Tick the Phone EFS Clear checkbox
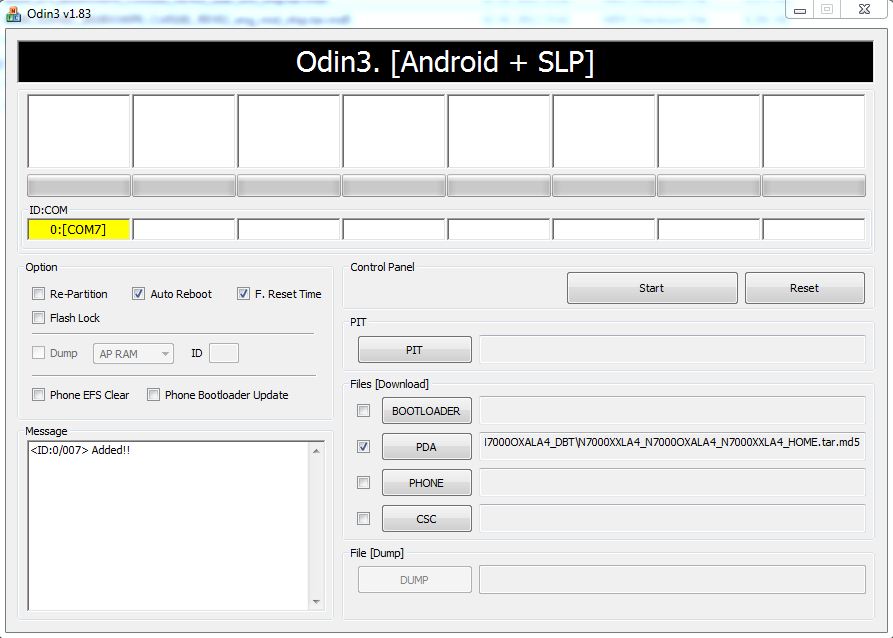 [x=39, y=395]
